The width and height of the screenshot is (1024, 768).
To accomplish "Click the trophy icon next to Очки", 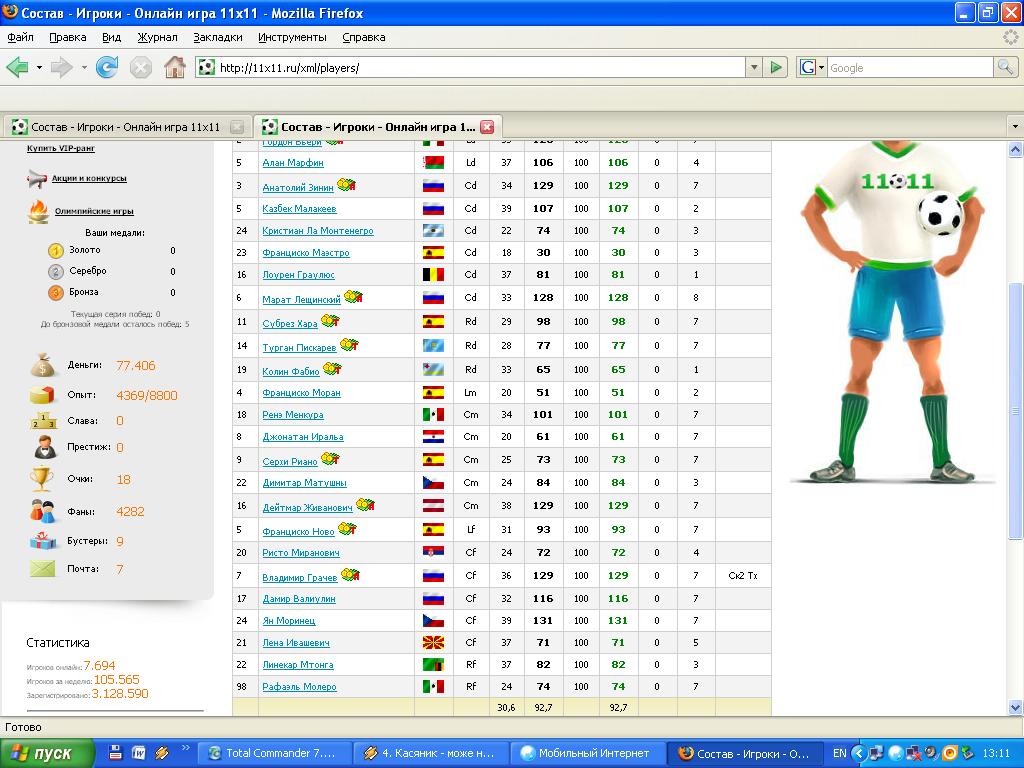I will point(42,479).
